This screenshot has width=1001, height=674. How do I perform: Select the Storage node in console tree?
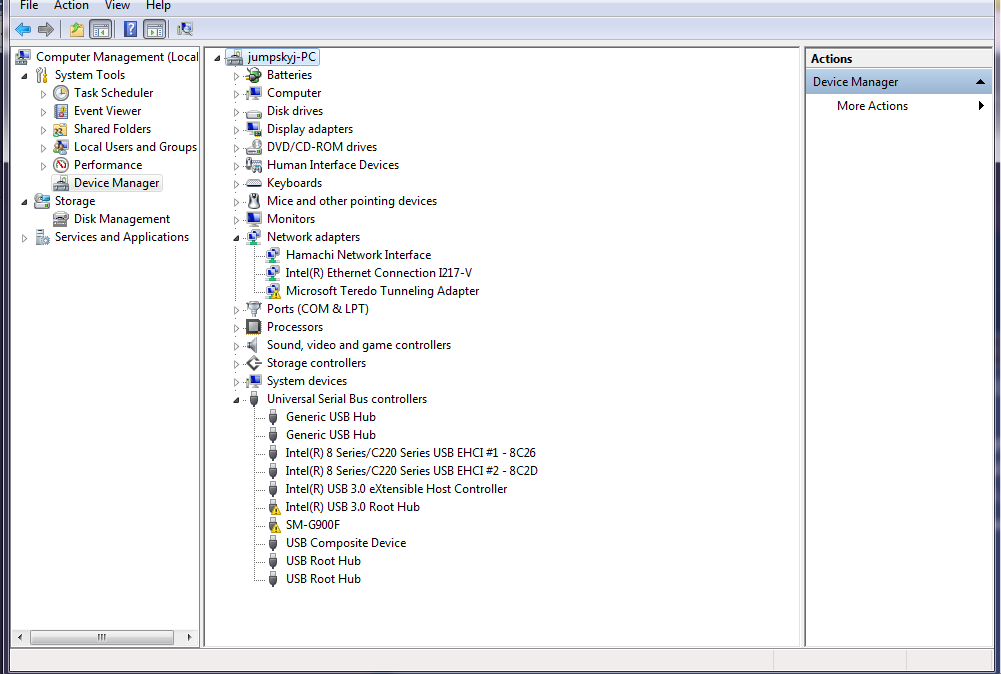(x=75, y=201)
